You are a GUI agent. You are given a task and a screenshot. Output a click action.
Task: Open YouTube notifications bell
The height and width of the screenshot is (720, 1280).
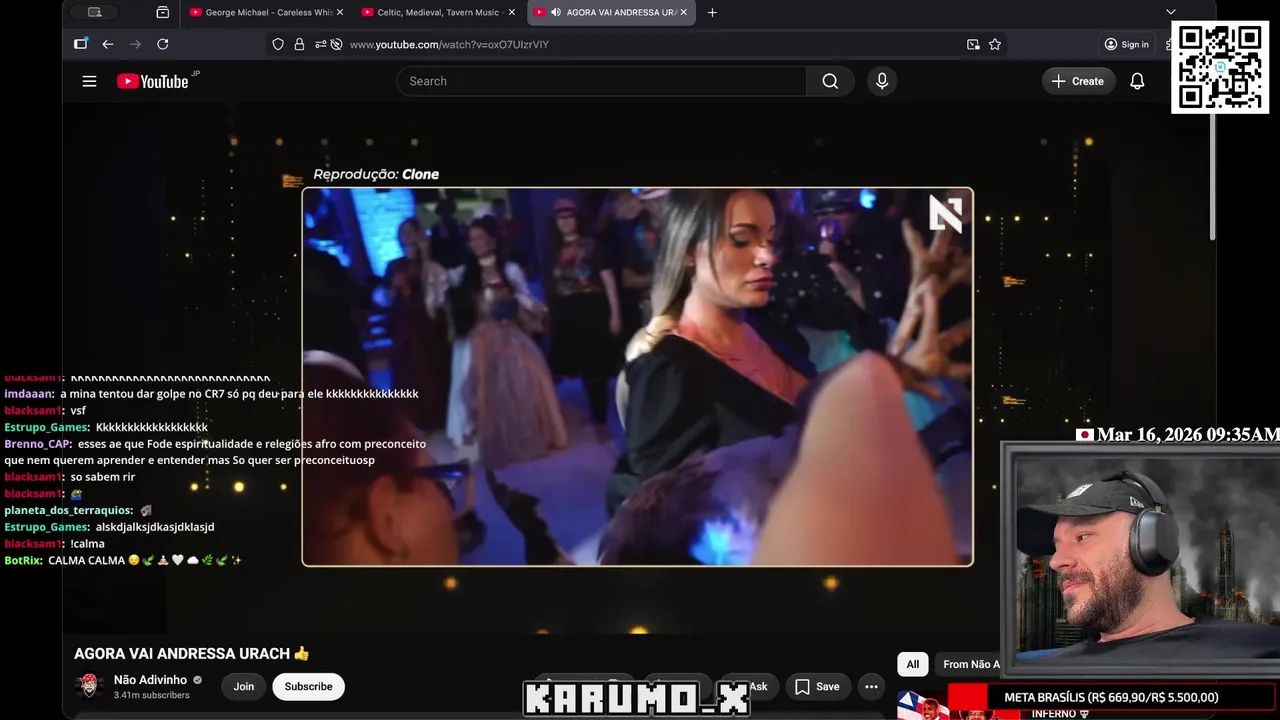[1137, 81]
